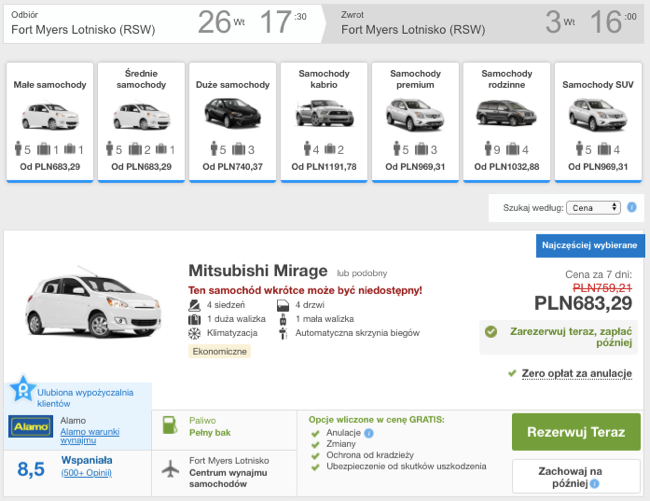
Task: Open Alamo warunki wynajmu link
Action: click(90, 436)
